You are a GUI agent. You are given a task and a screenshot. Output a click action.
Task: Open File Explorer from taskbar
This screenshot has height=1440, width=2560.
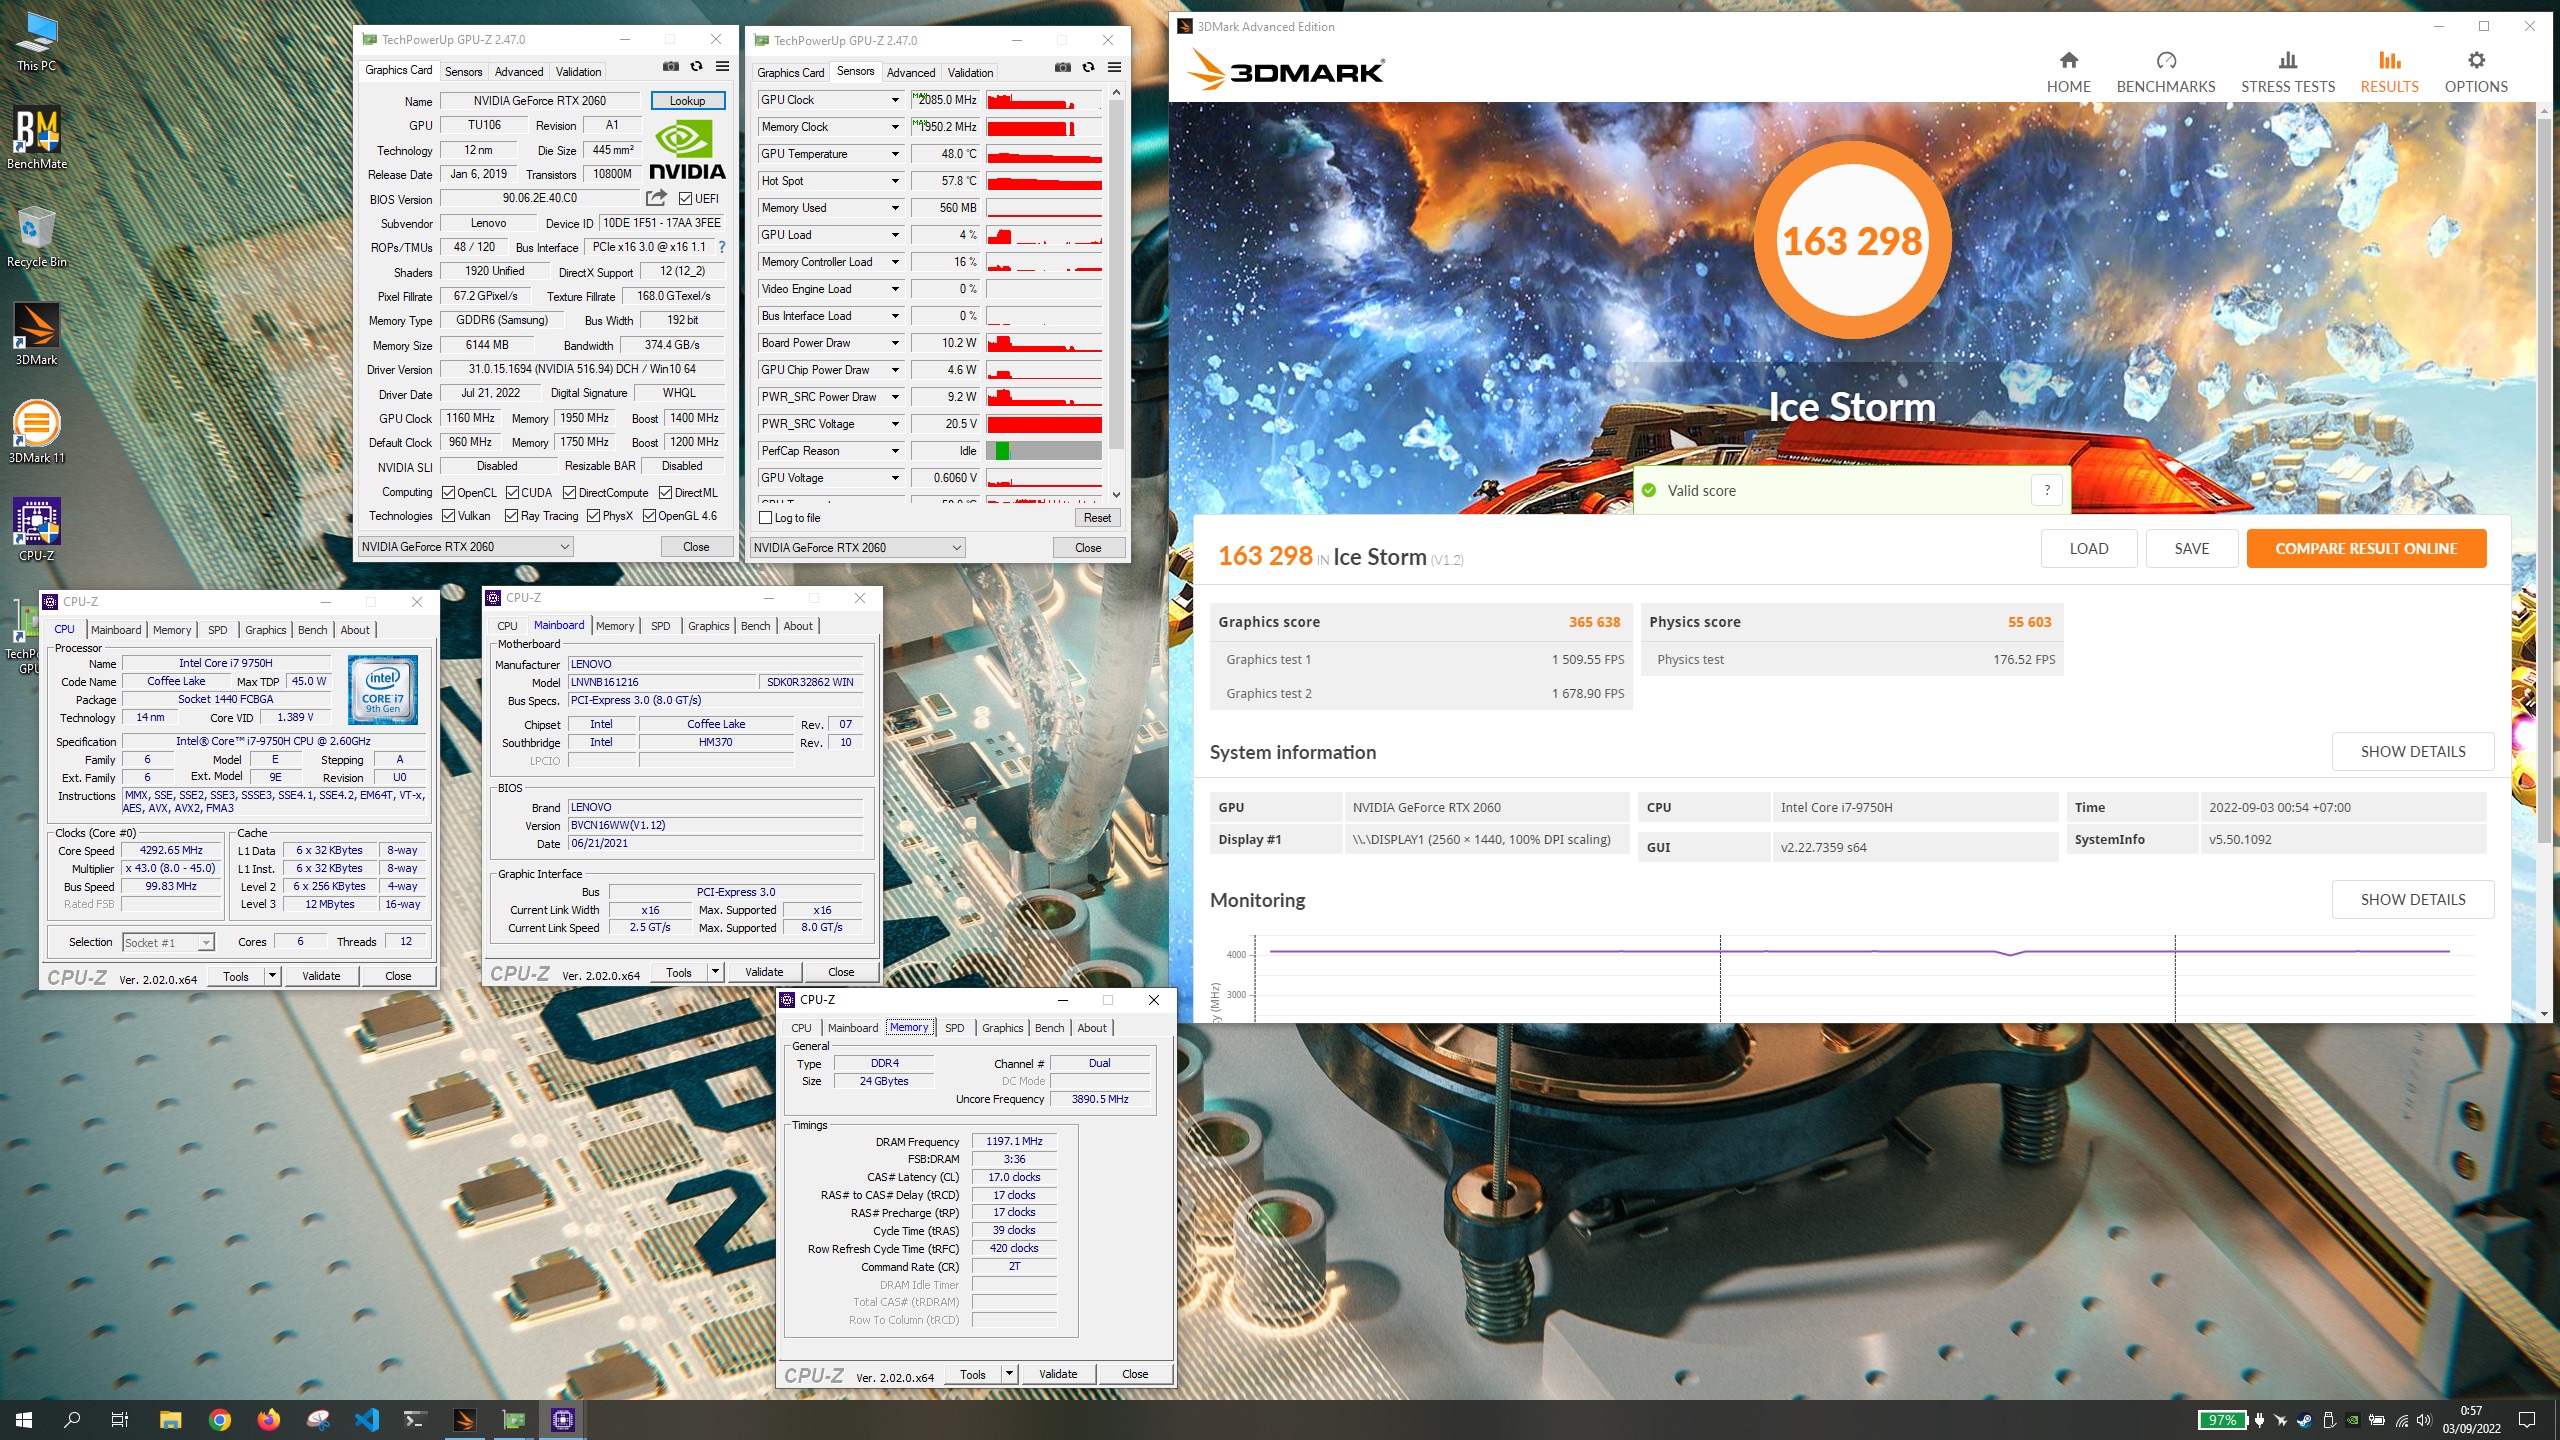tap(170, 1420)
